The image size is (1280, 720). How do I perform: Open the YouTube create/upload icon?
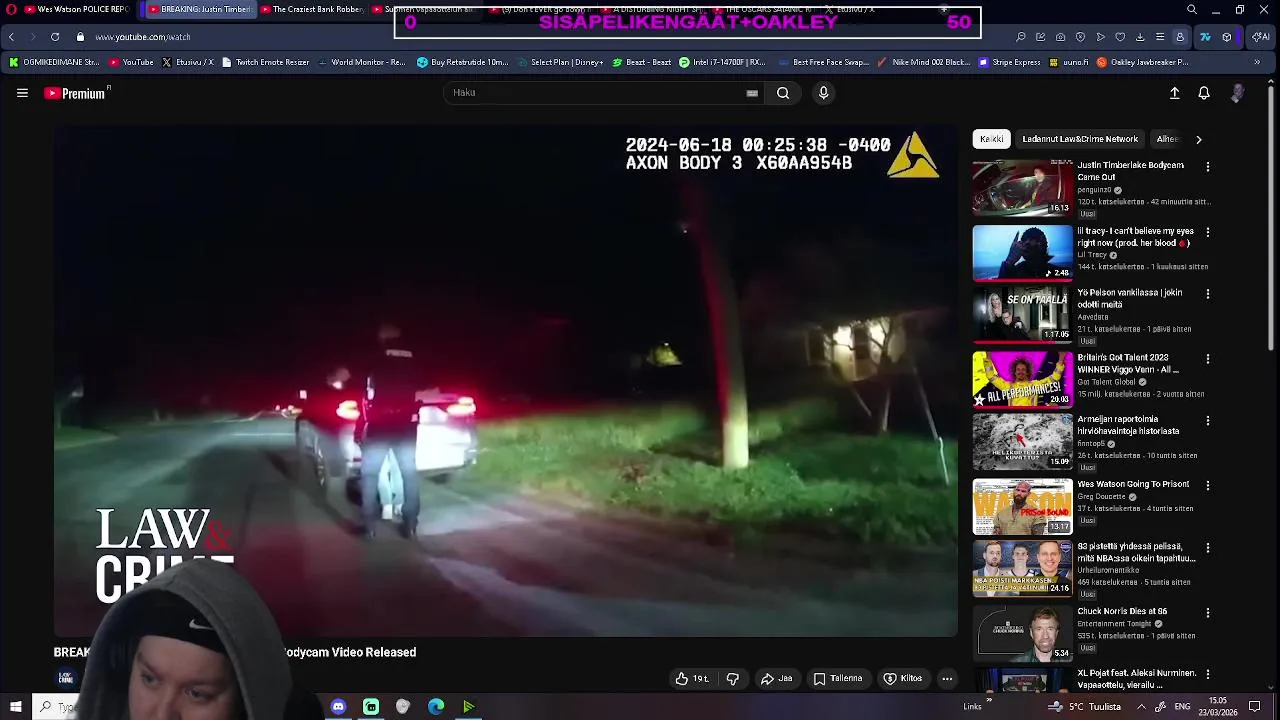point(1175,93)
